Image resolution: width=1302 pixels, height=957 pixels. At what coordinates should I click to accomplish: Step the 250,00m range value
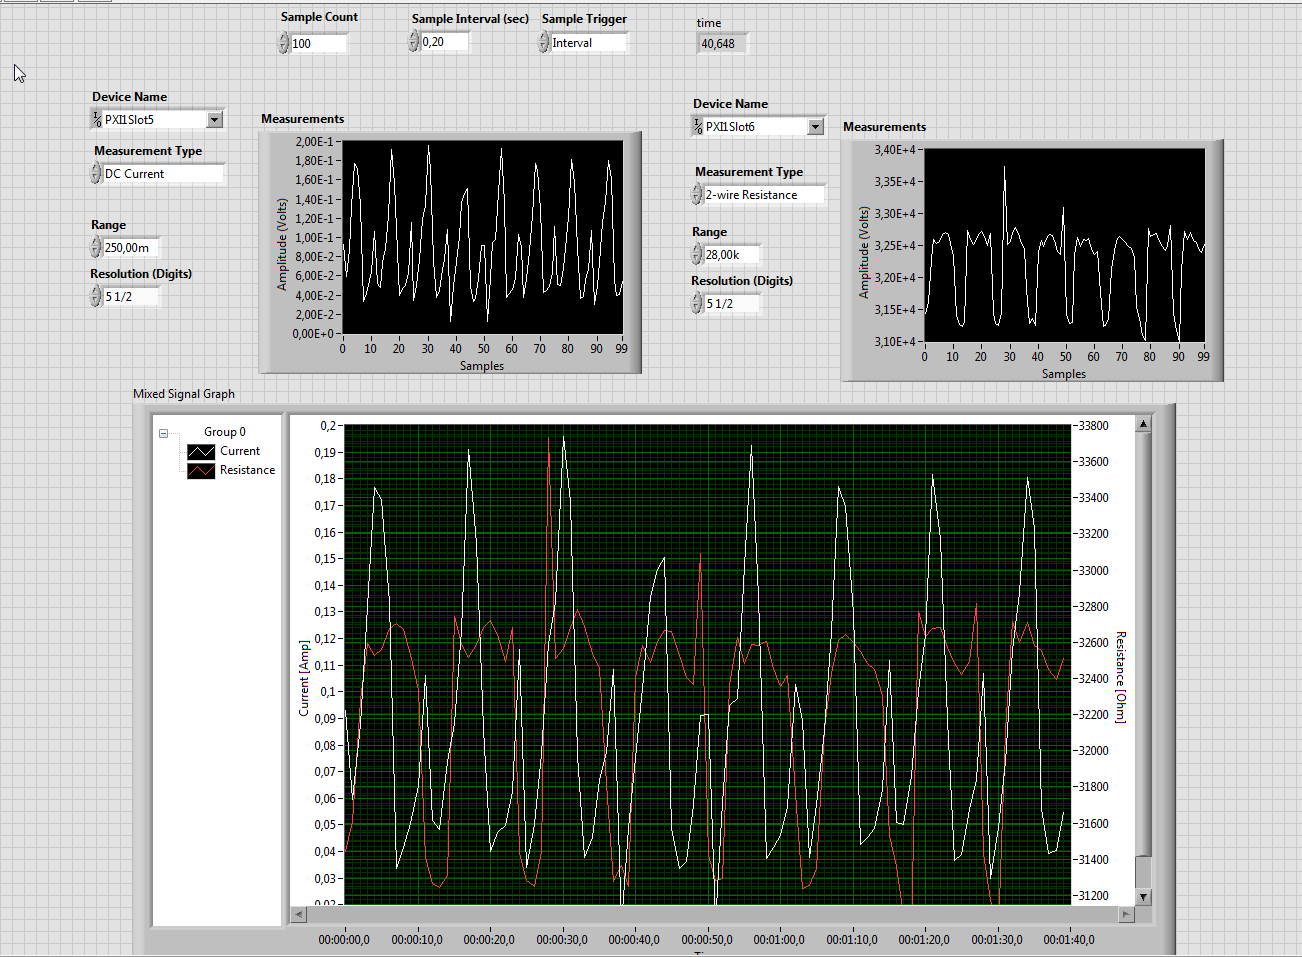coord(97,248)
